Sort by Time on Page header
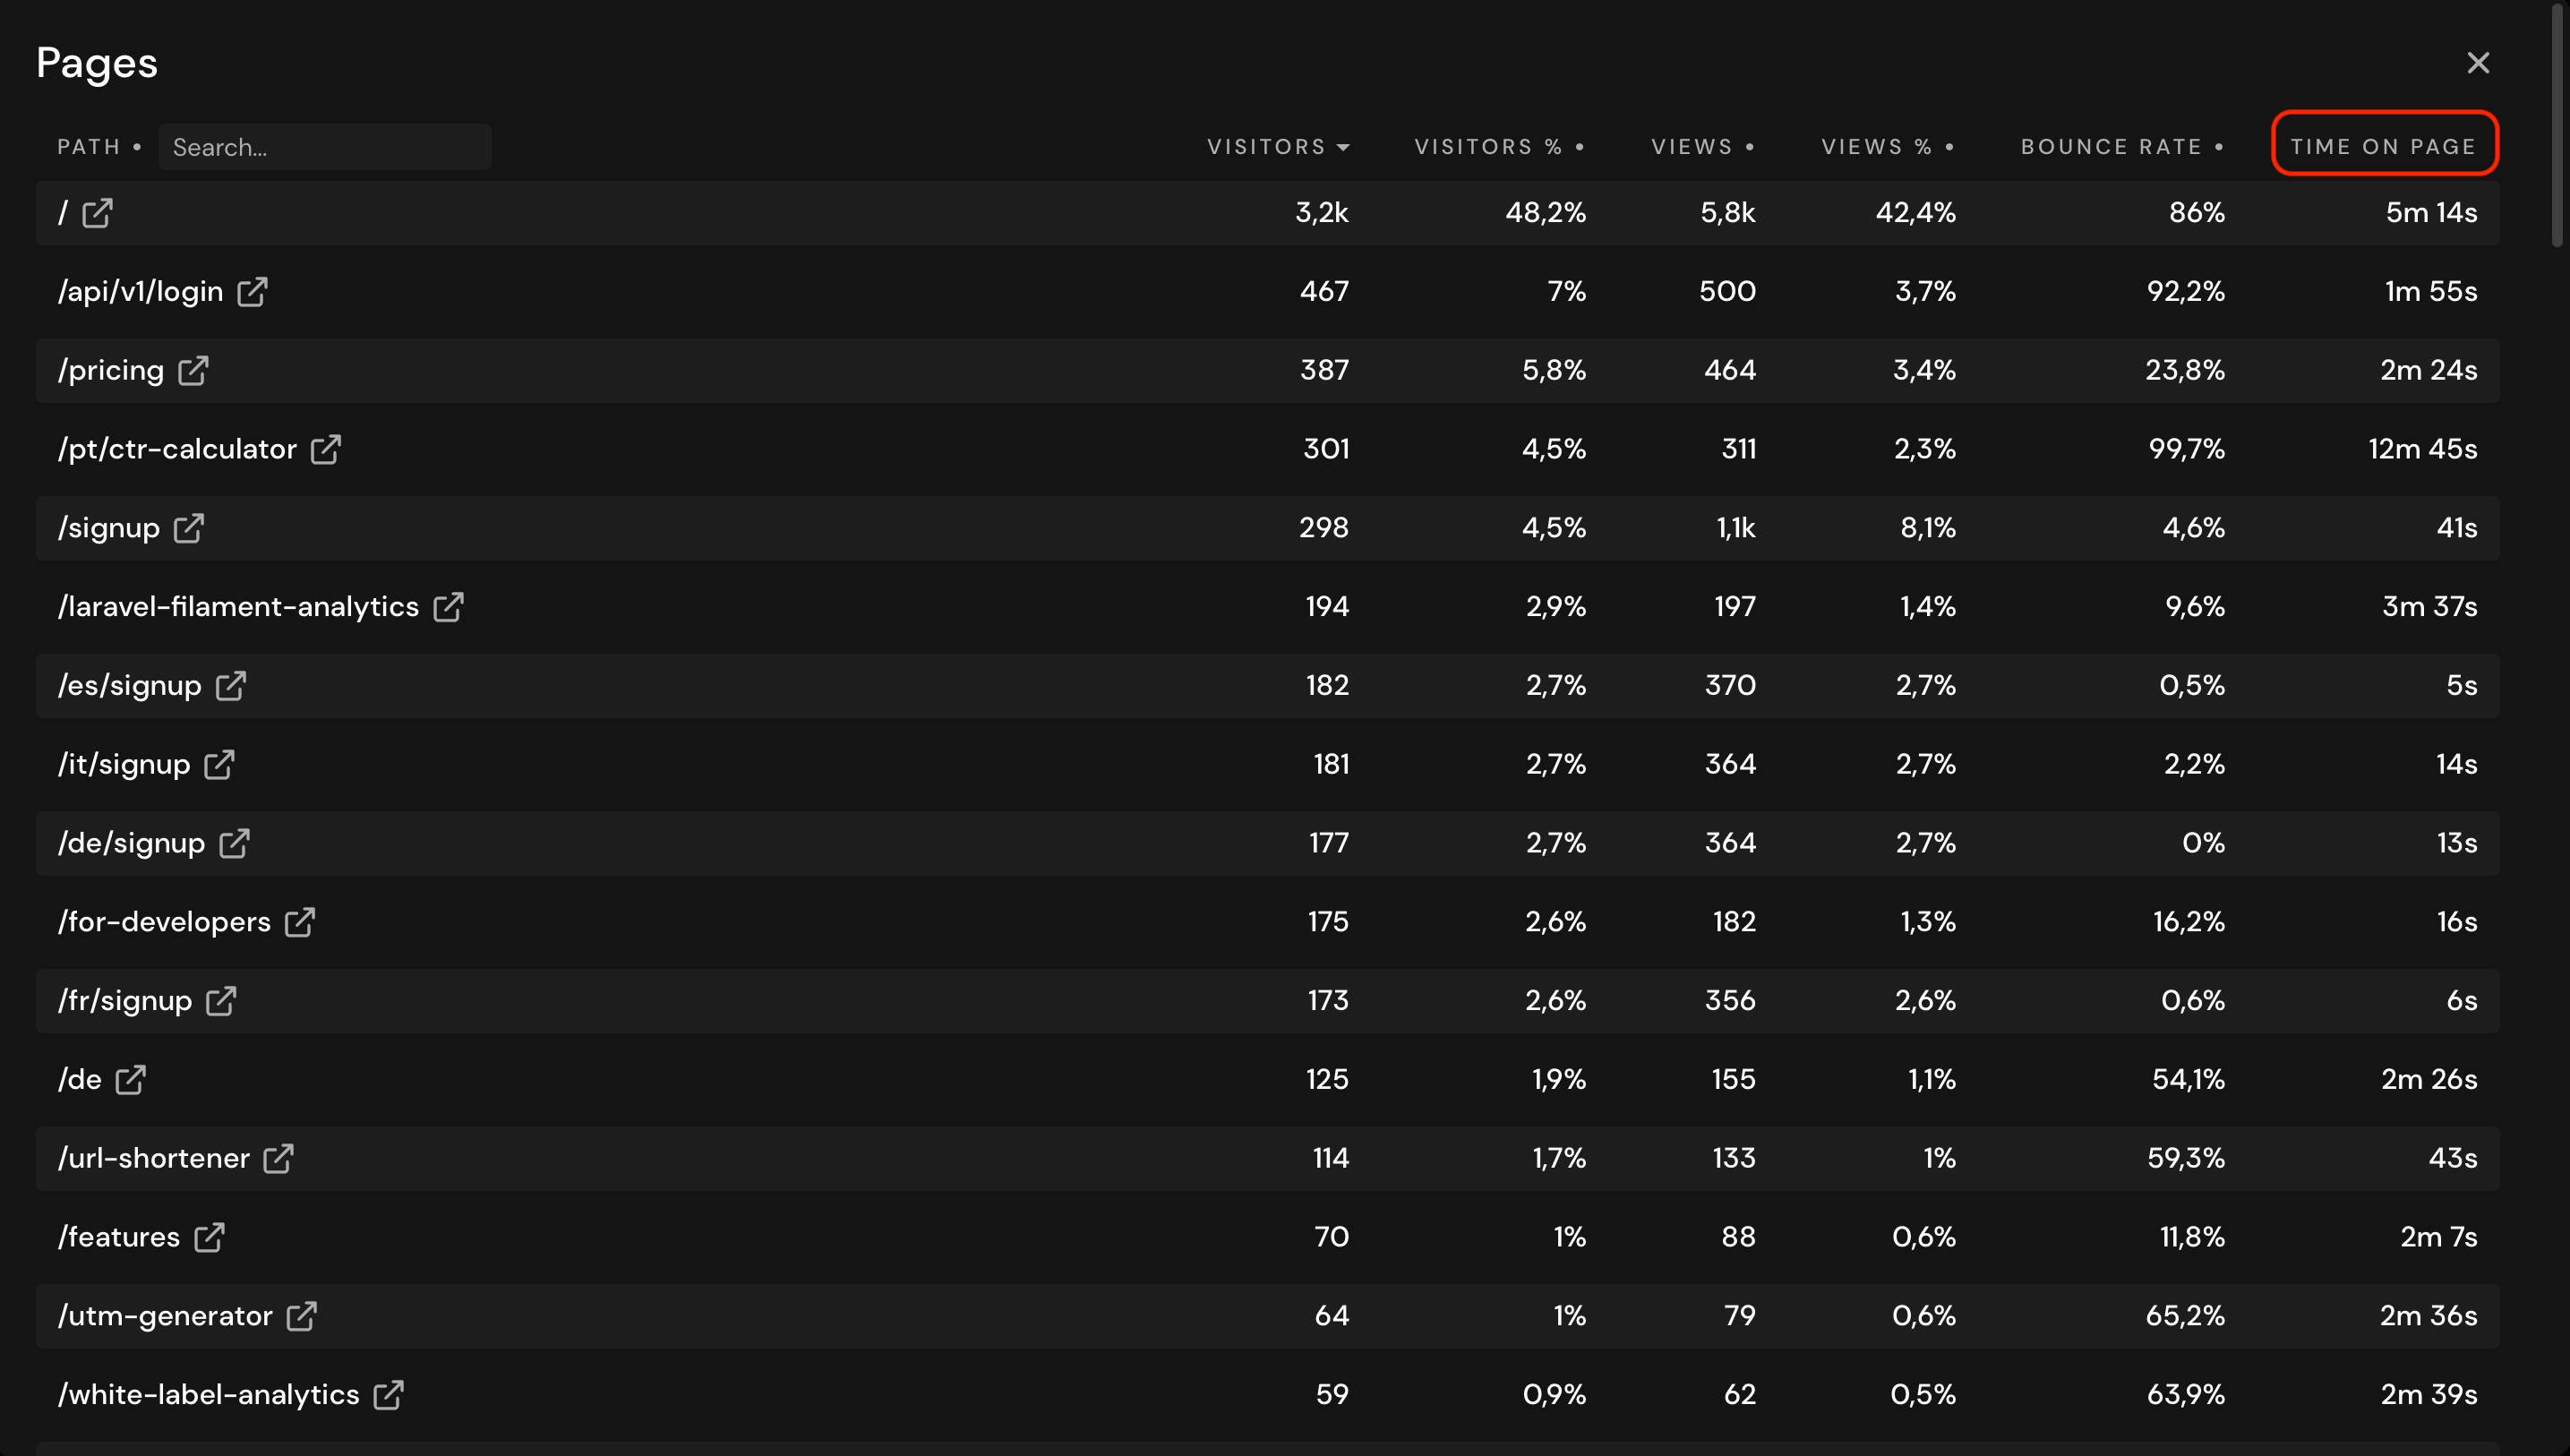 click(2383, 147)
